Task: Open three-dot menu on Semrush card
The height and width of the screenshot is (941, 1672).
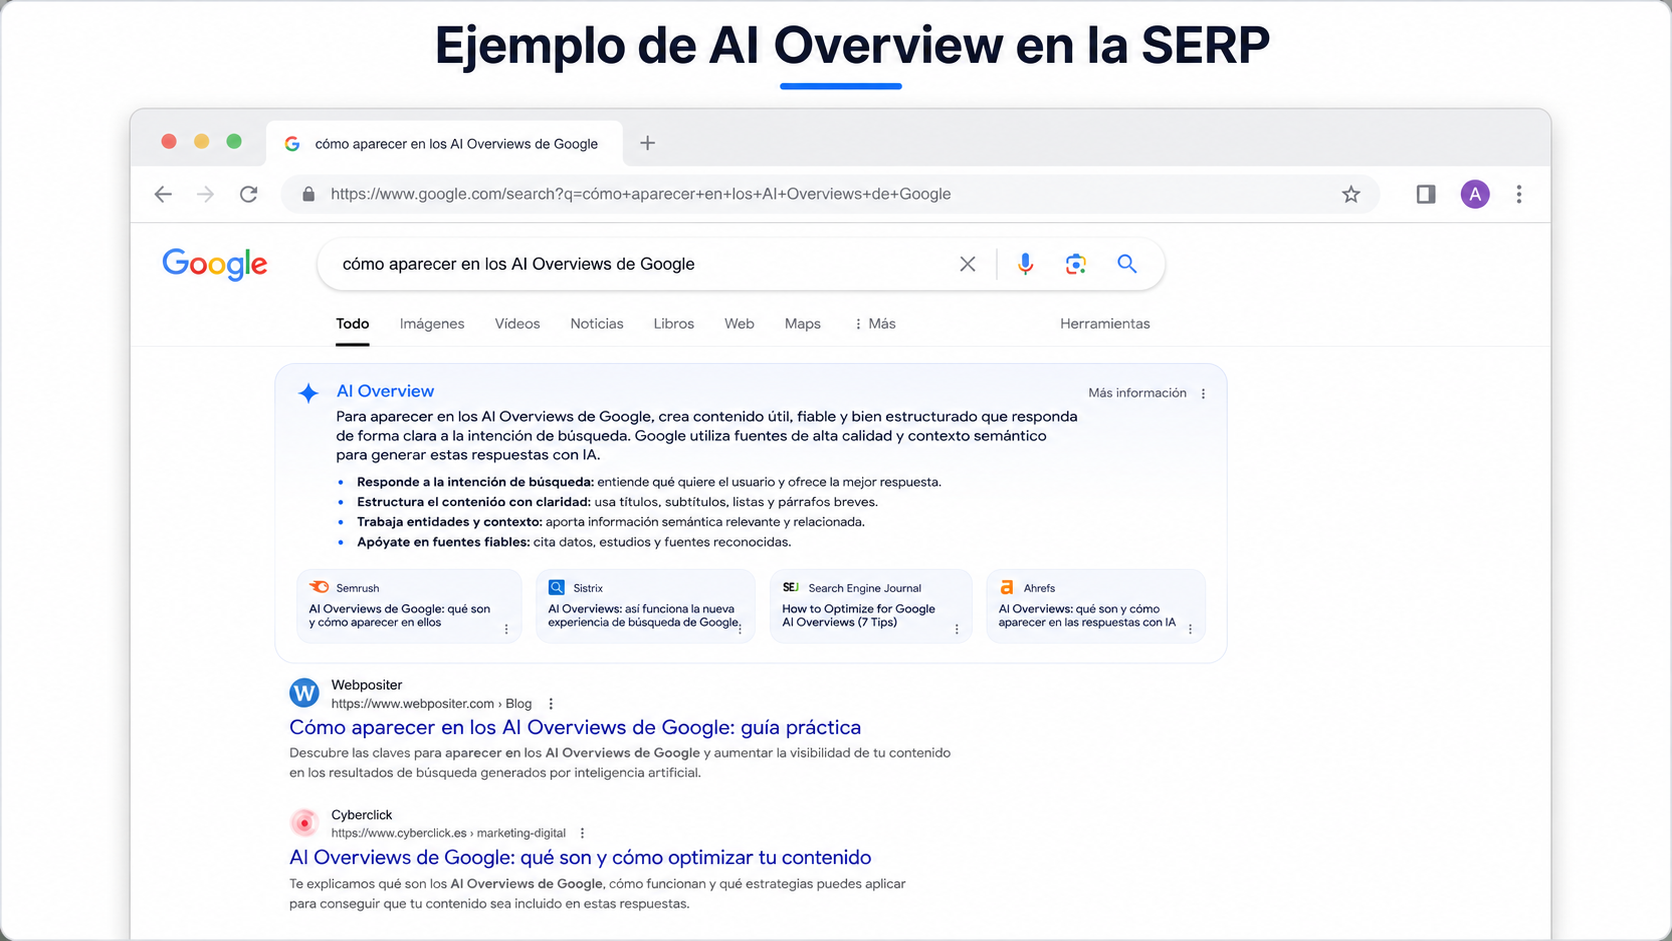Action: (x=506, y=629)
